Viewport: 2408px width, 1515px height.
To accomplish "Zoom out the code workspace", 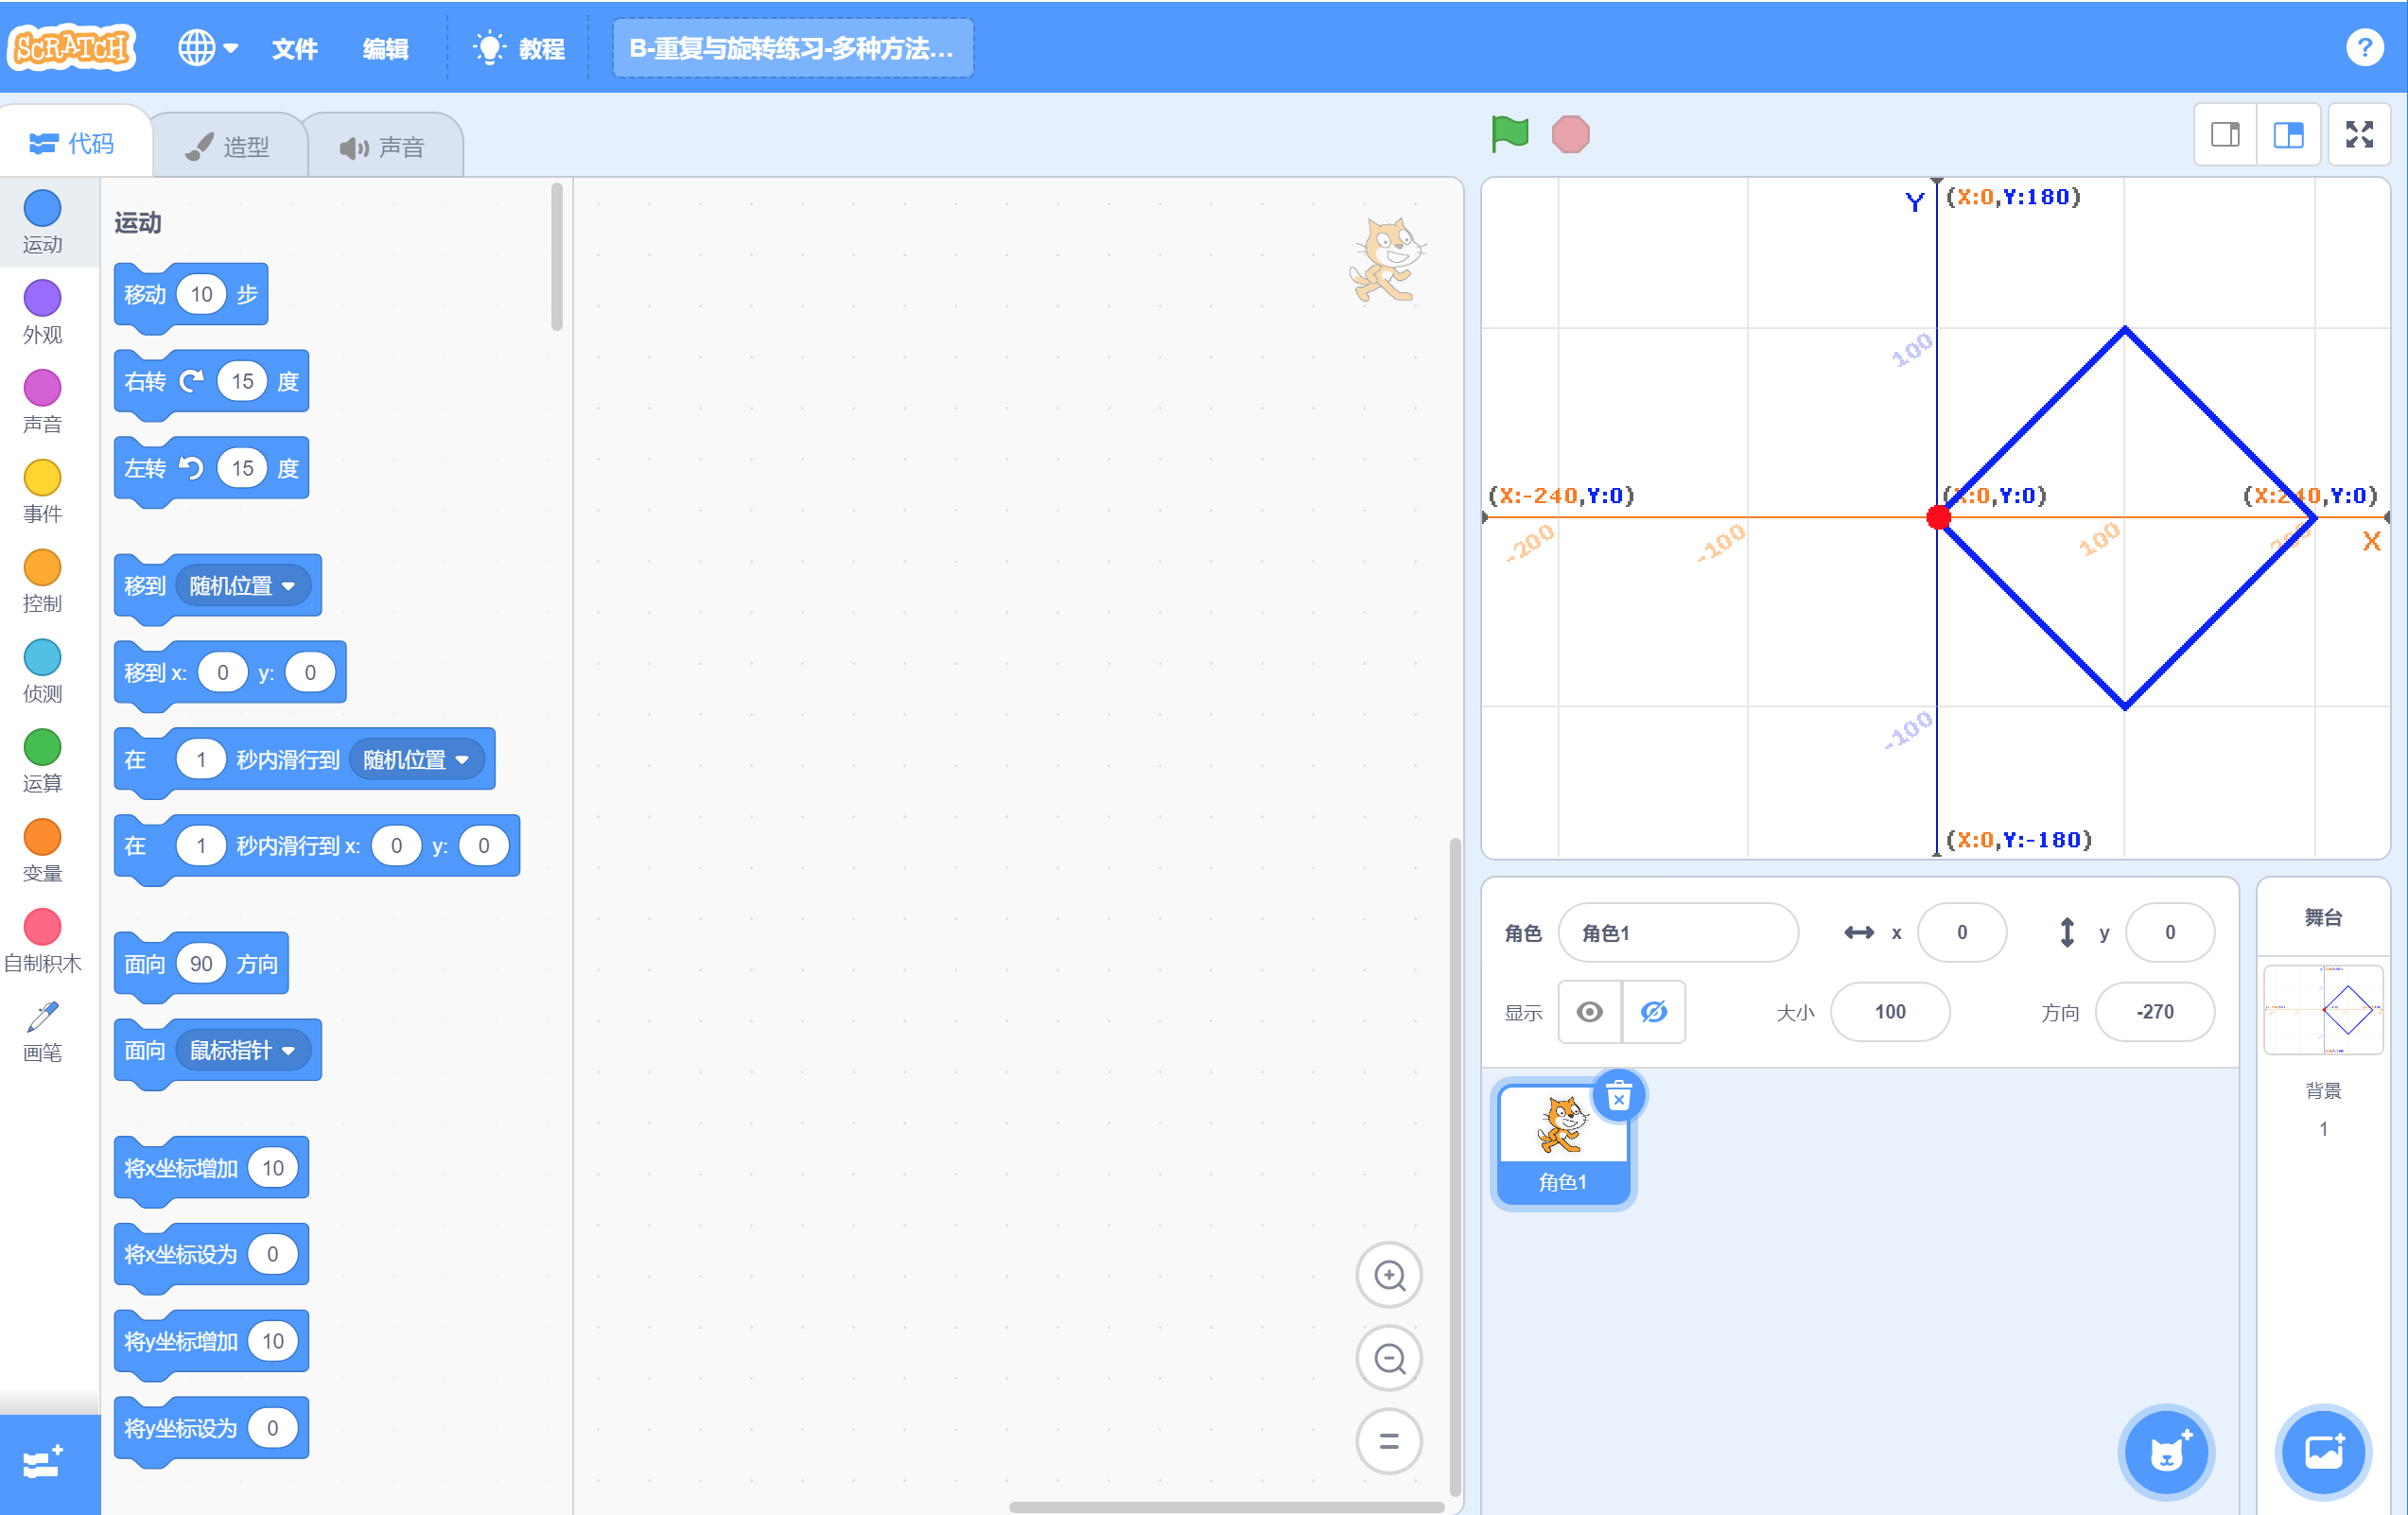I will click(1388, 1358).
